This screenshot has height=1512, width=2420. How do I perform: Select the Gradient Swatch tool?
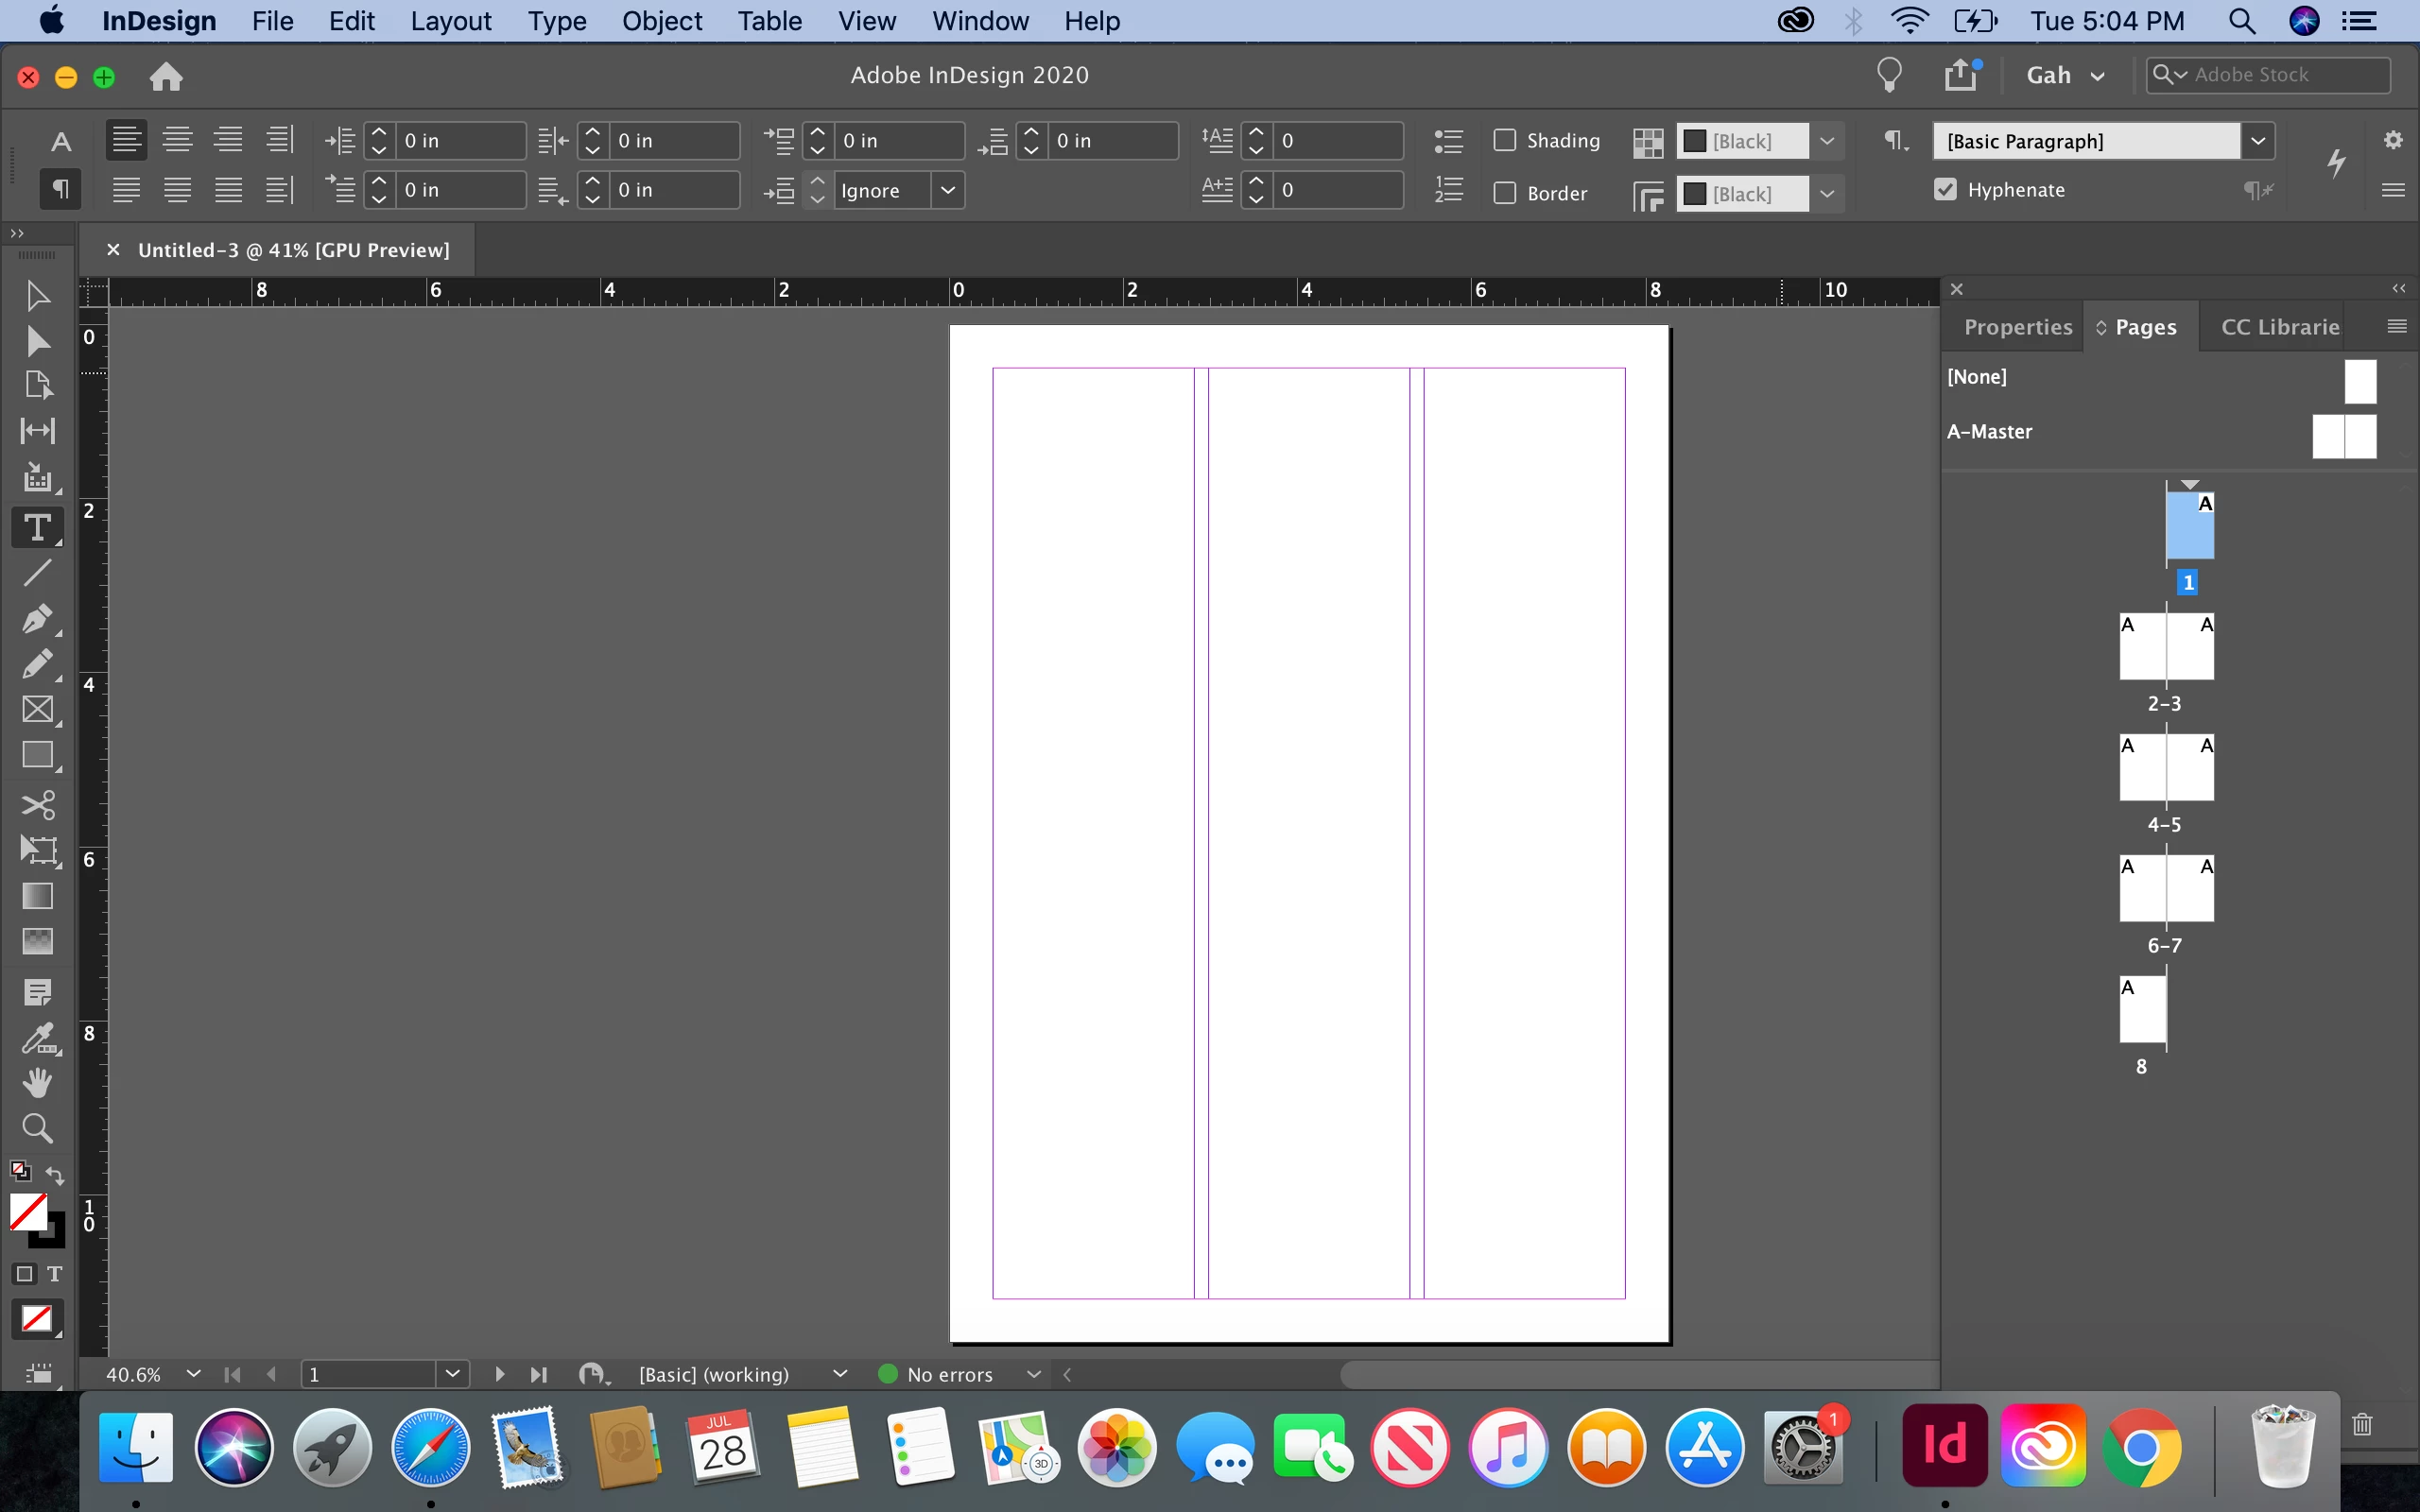pyautogui.click(x=37, y=896)
